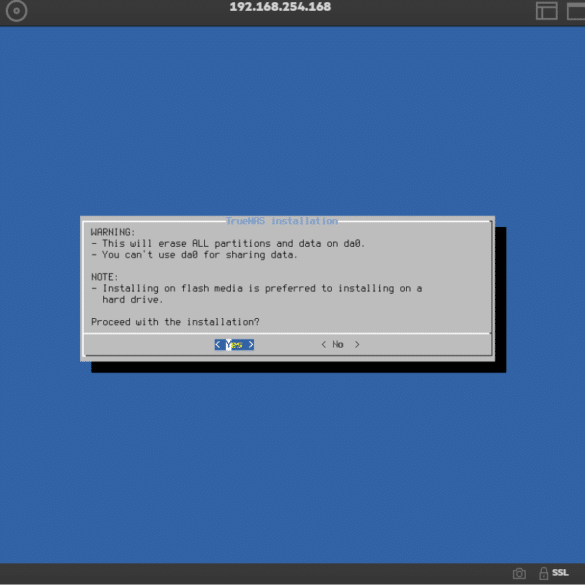The height and width of the screenshot is (585, 585).
Task: Click the 'erase ALL partitions' warning line
Action: coord(228,244)
